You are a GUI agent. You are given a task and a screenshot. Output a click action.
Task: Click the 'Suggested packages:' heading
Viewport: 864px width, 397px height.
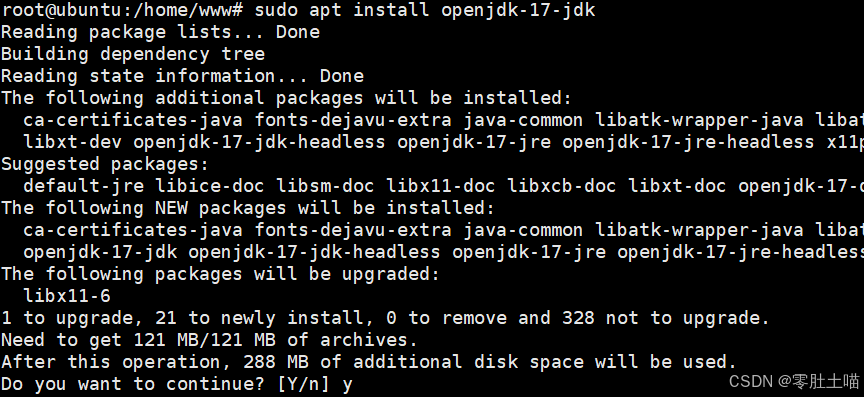point(105,164)
